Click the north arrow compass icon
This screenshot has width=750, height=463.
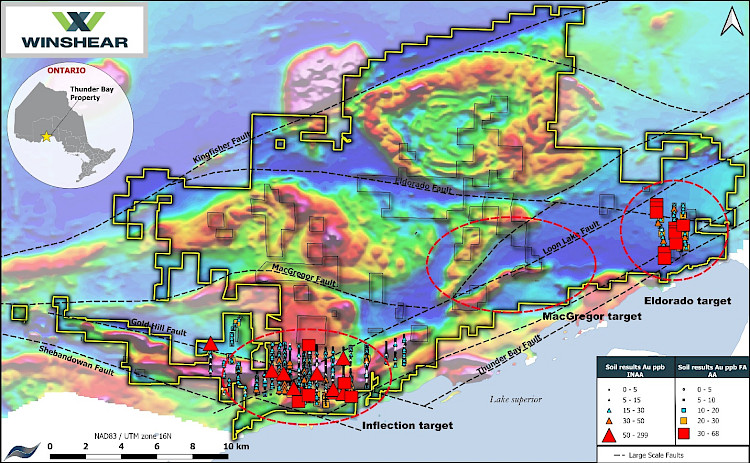732,19
